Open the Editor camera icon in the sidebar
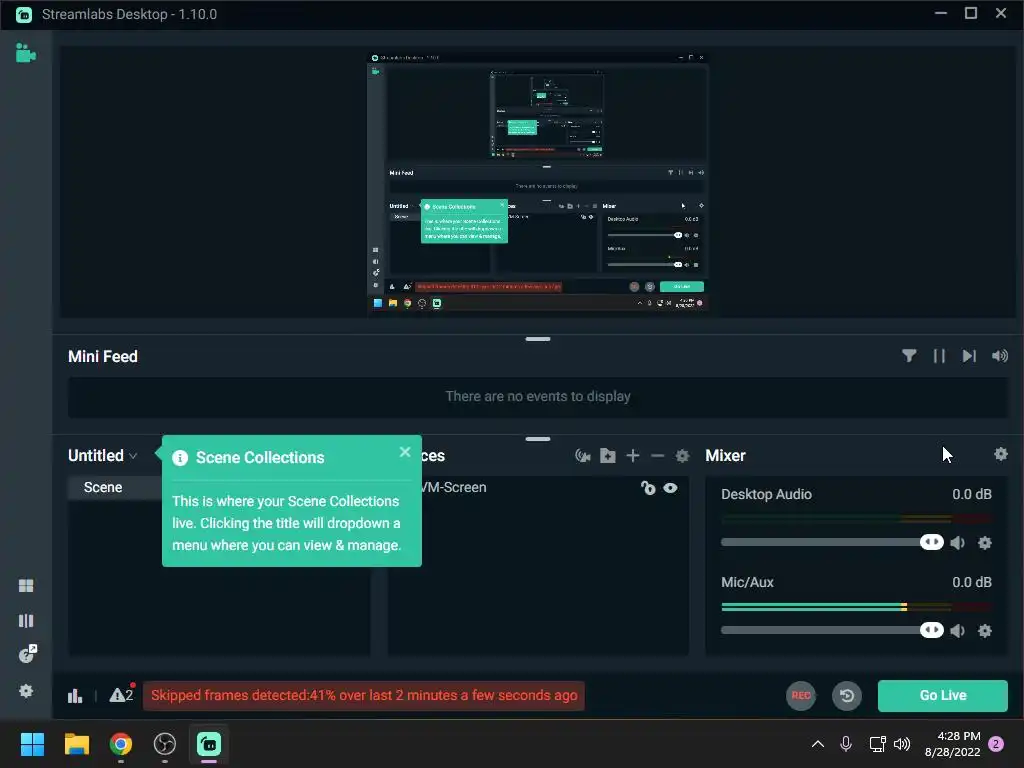Image resolution: width=1024 pixels, height=768 pixels. (25, 53)
